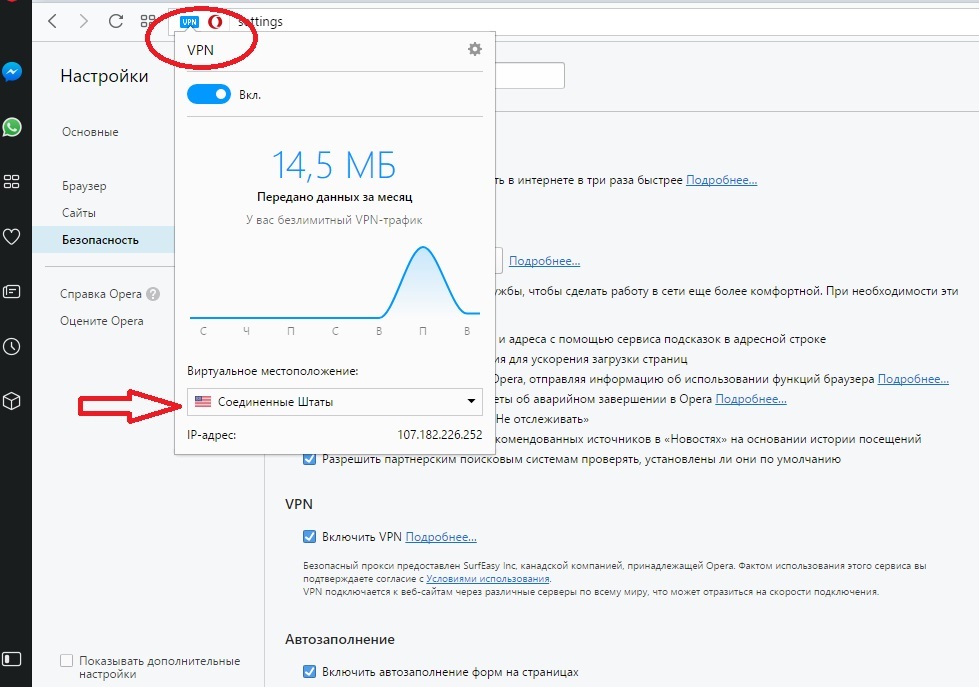This screenshot has height=687, width=979.
Task: Reload the page with the refresh icon
Action: (x=116, y=21)
